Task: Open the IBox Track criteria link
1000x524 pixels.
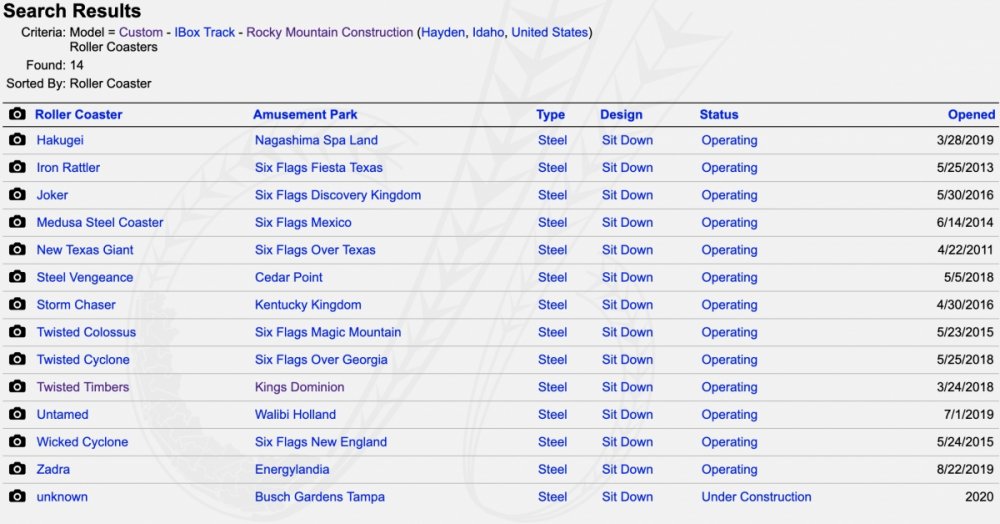Action: pos(205,32)
